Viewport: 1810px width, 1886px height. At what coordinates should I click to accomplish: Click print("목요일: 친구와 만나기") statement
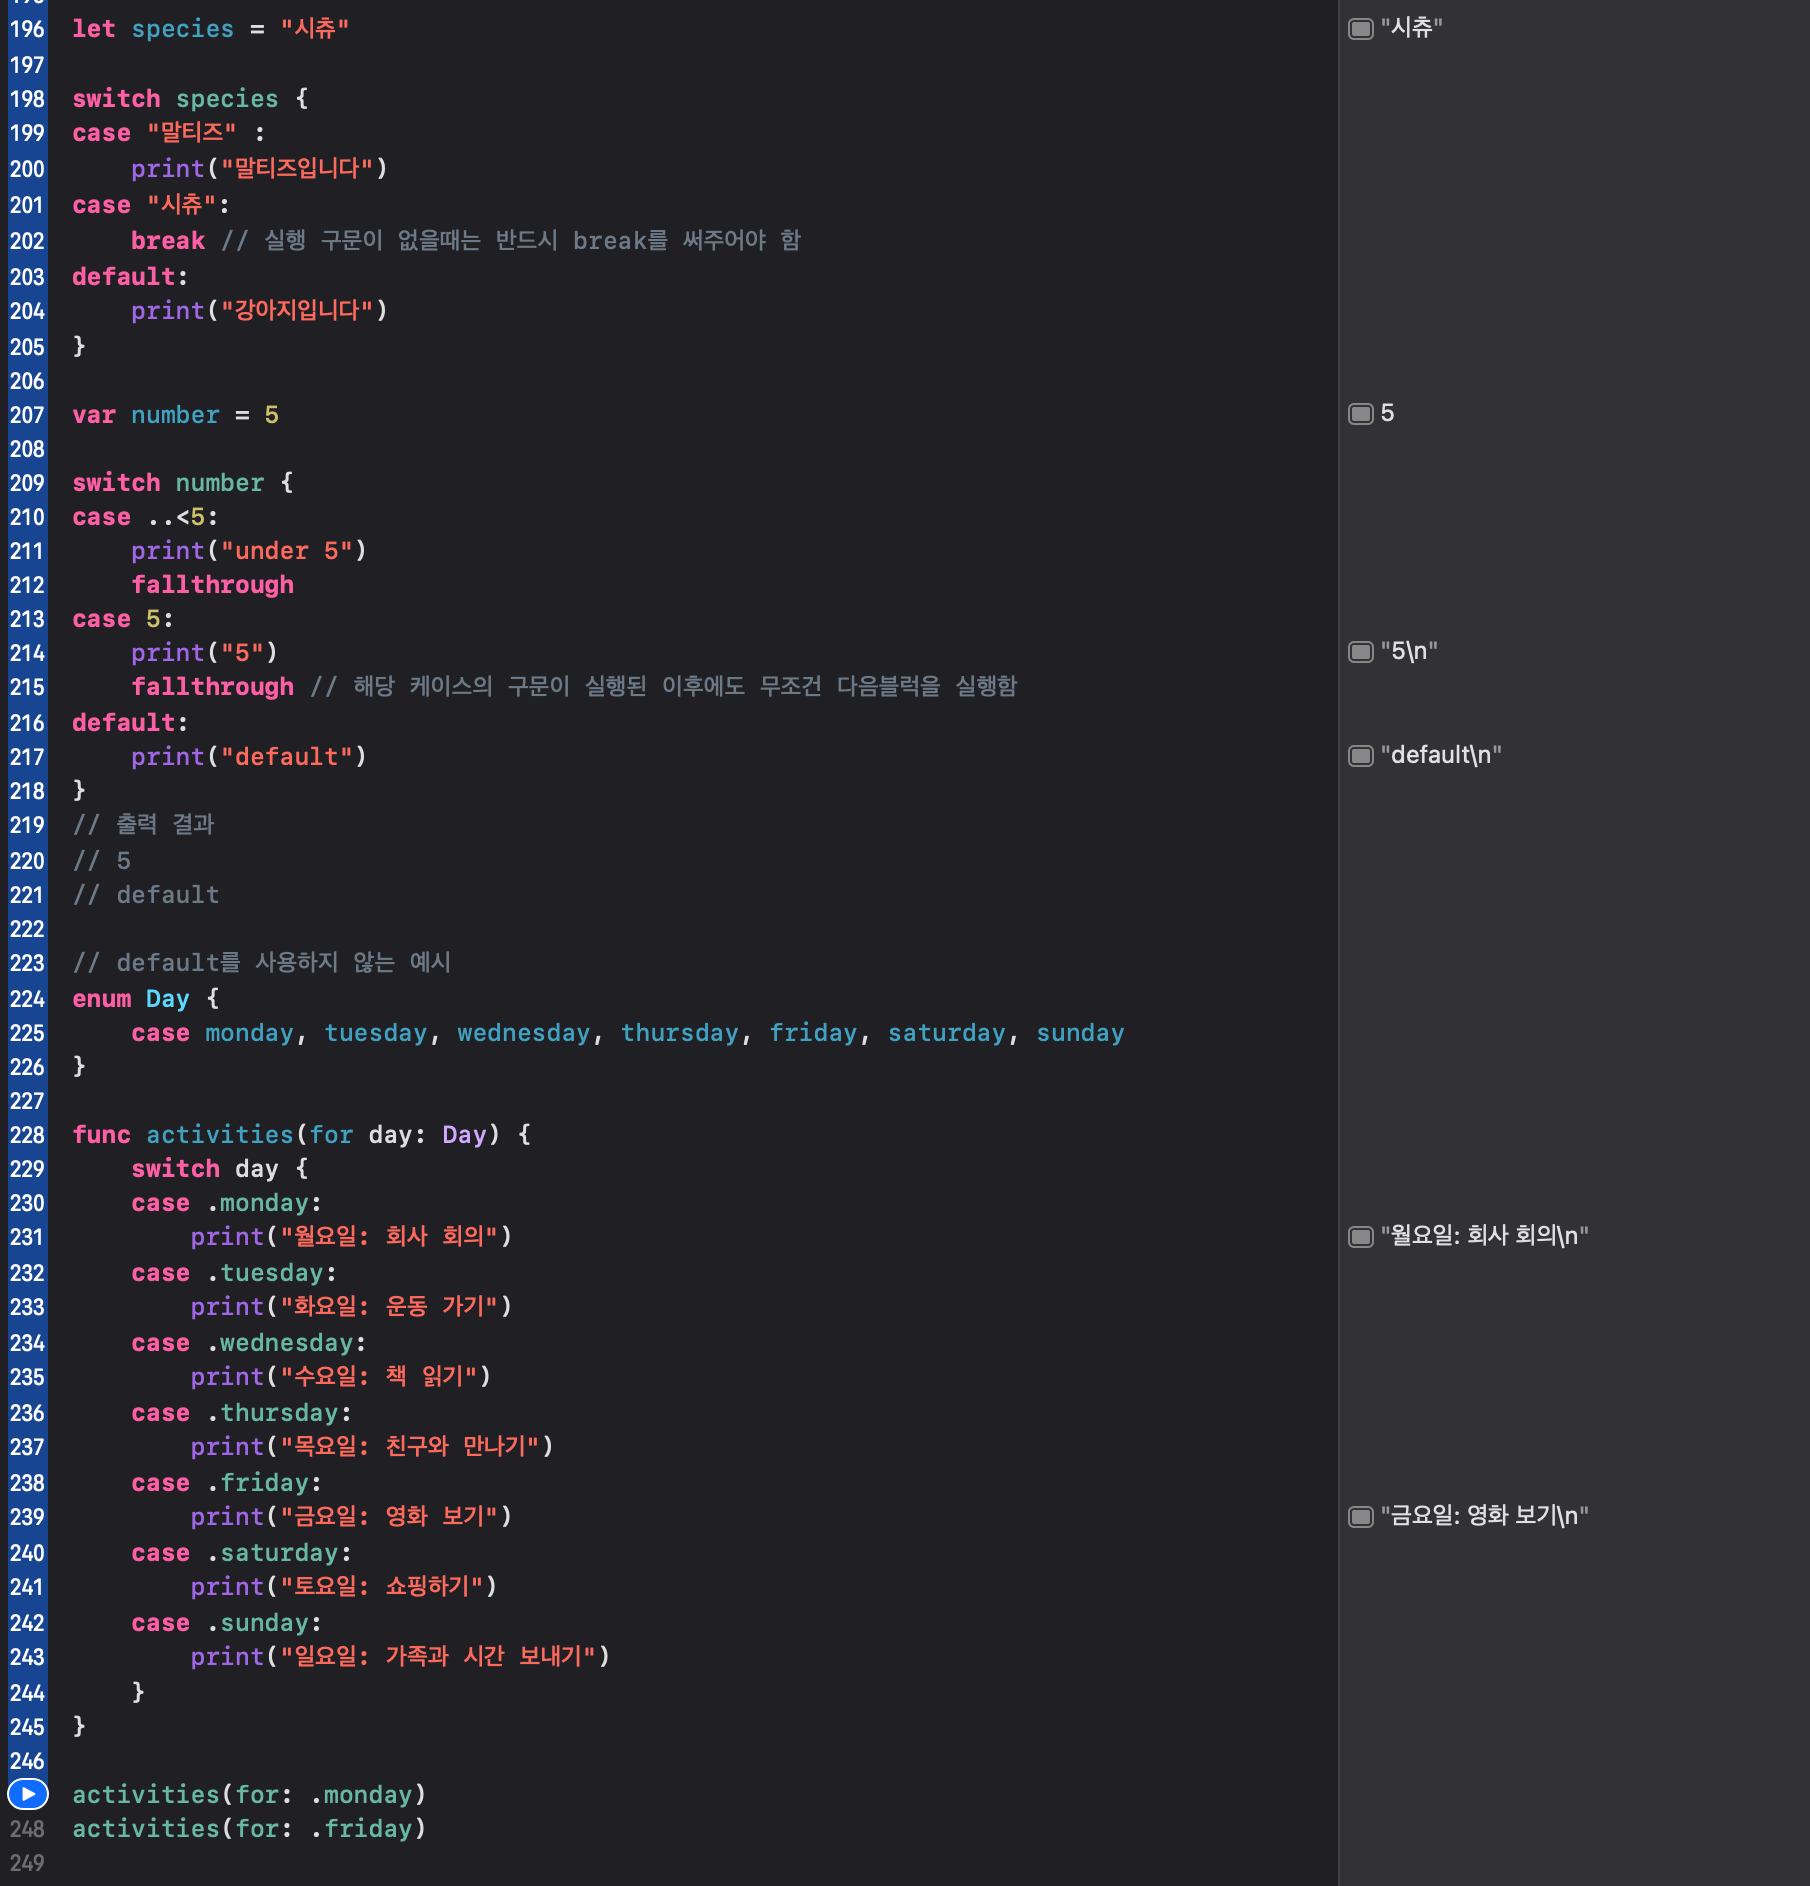pyautogui.click(x=372, y=1447)
